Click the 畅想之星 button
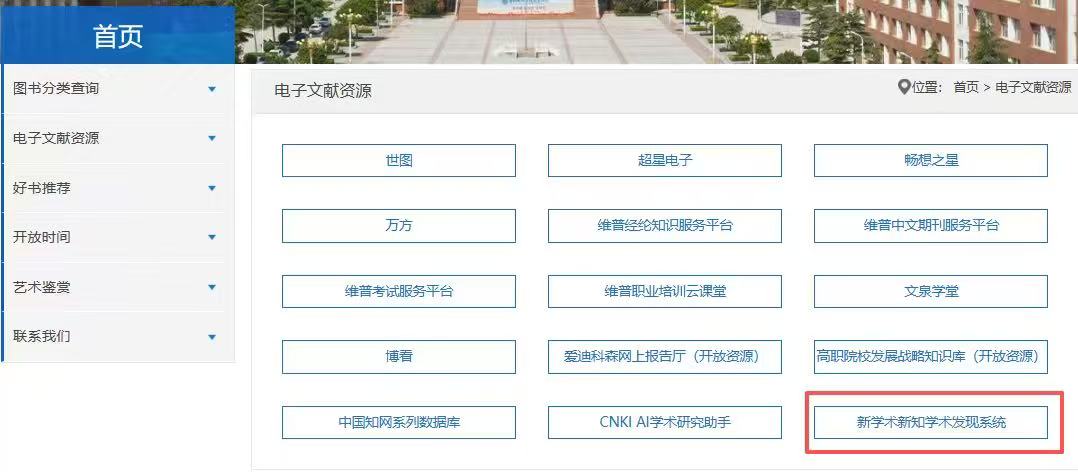 (x=930, y=161)
